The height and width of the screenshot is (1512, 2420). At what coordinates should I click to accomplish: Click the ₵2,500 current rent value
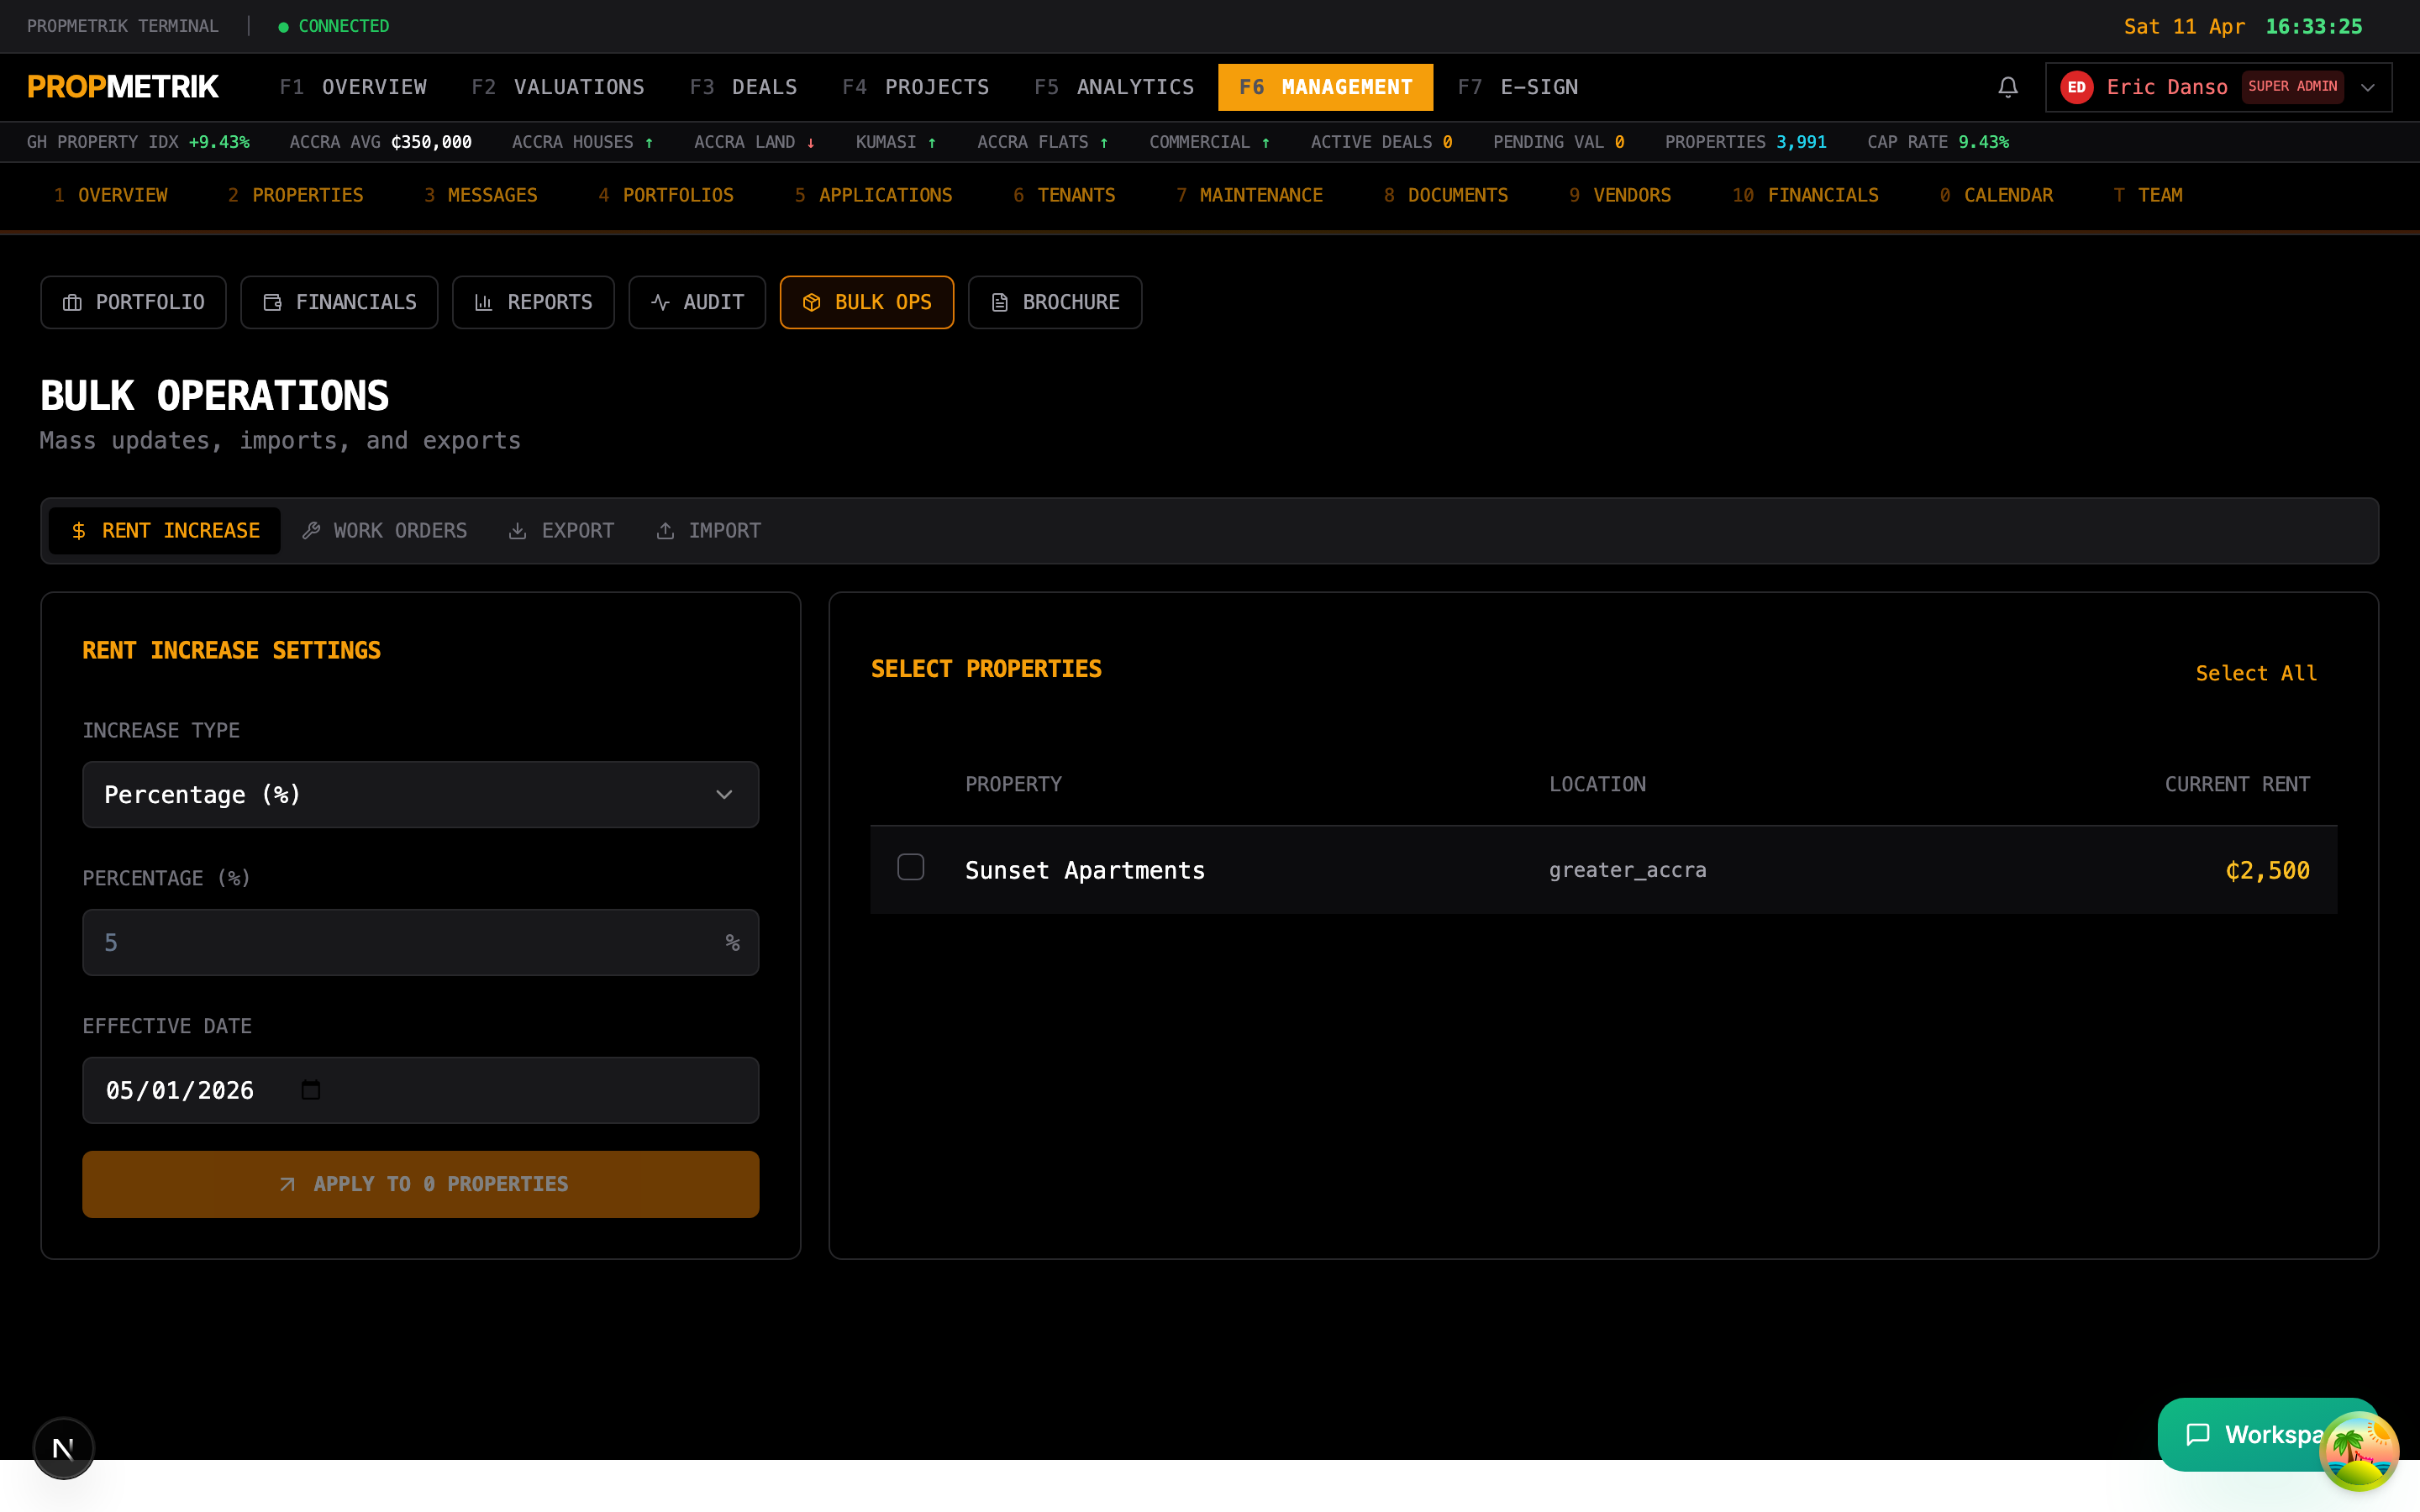click(x=2267, y=870)
